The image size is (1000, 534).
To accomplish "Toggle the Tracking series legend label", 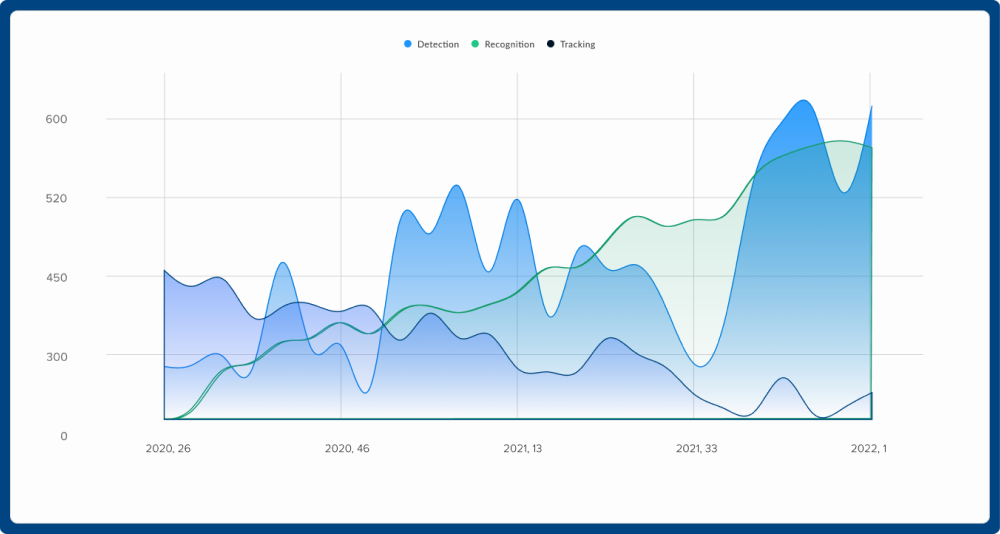I will (577, 44).
